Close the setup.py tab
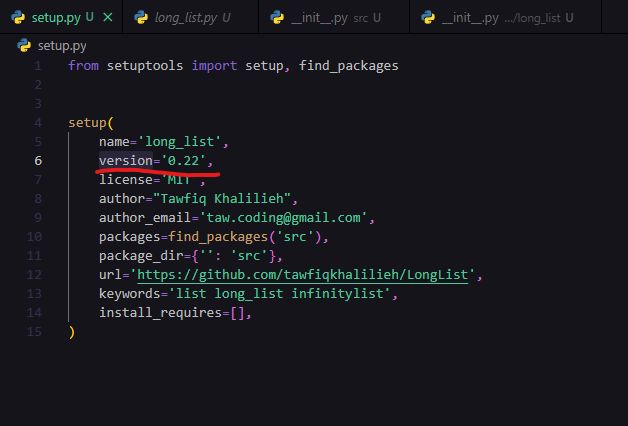Screen dimensions: 628x426 (108, 17)
